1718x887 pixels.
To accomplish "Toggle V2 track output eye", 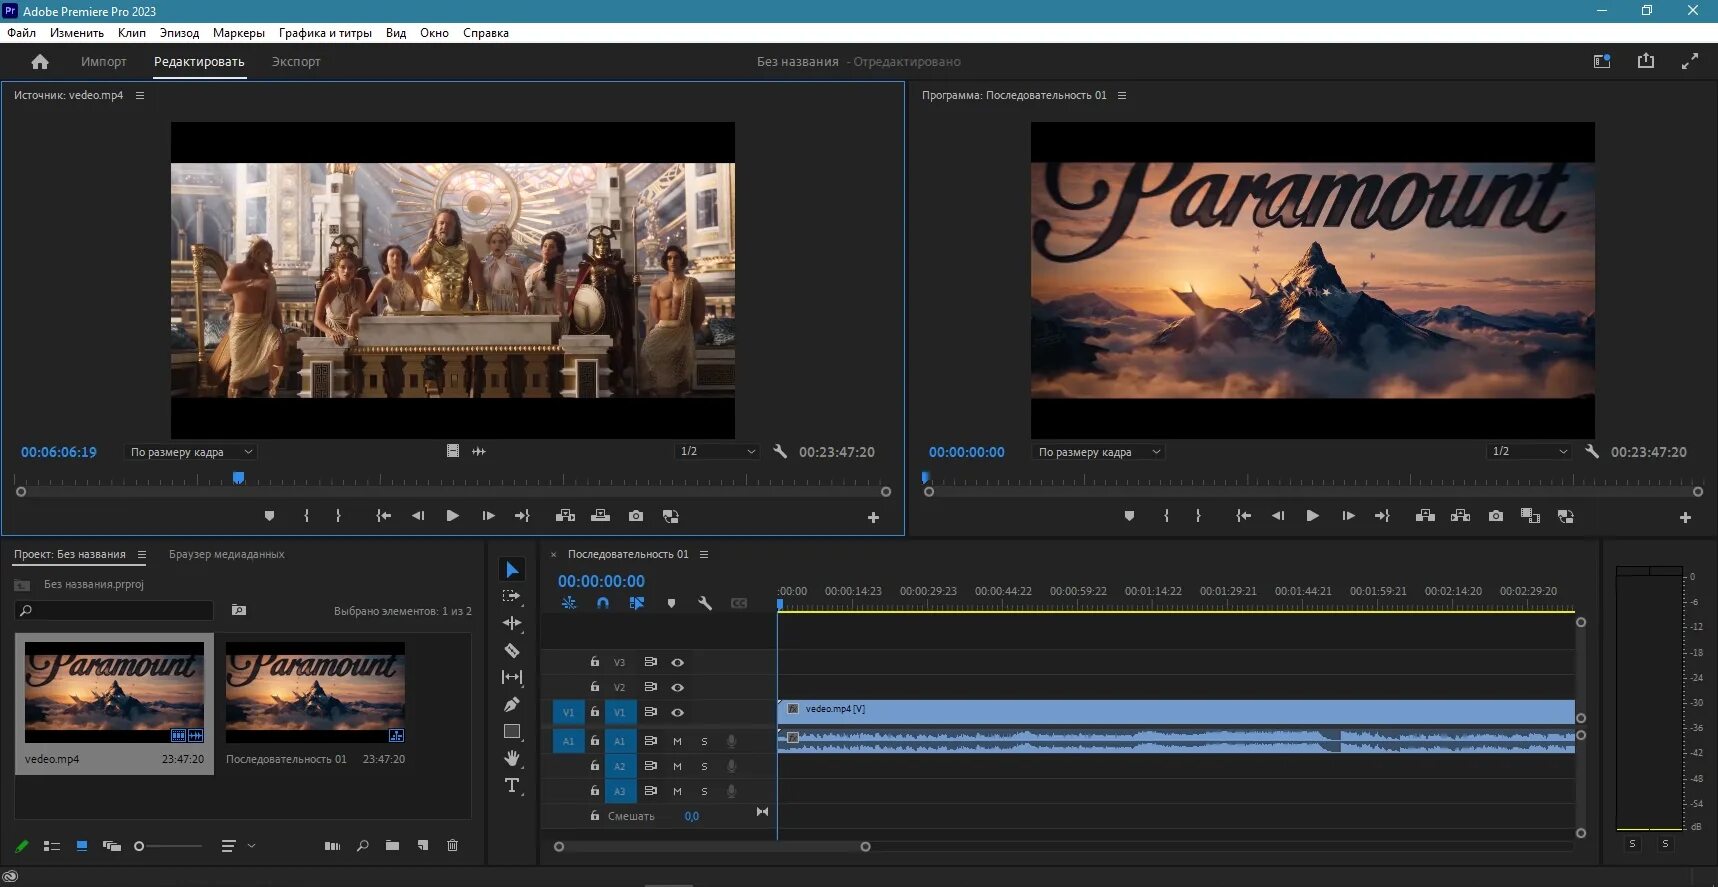I will click(677, 687).
